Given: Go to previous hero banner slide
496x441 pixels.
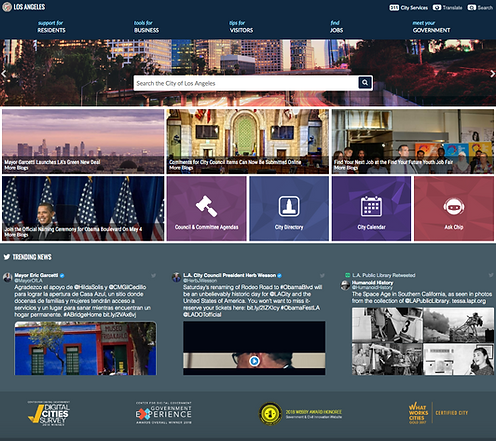Looking at the screenshot, I should (4, 74).
